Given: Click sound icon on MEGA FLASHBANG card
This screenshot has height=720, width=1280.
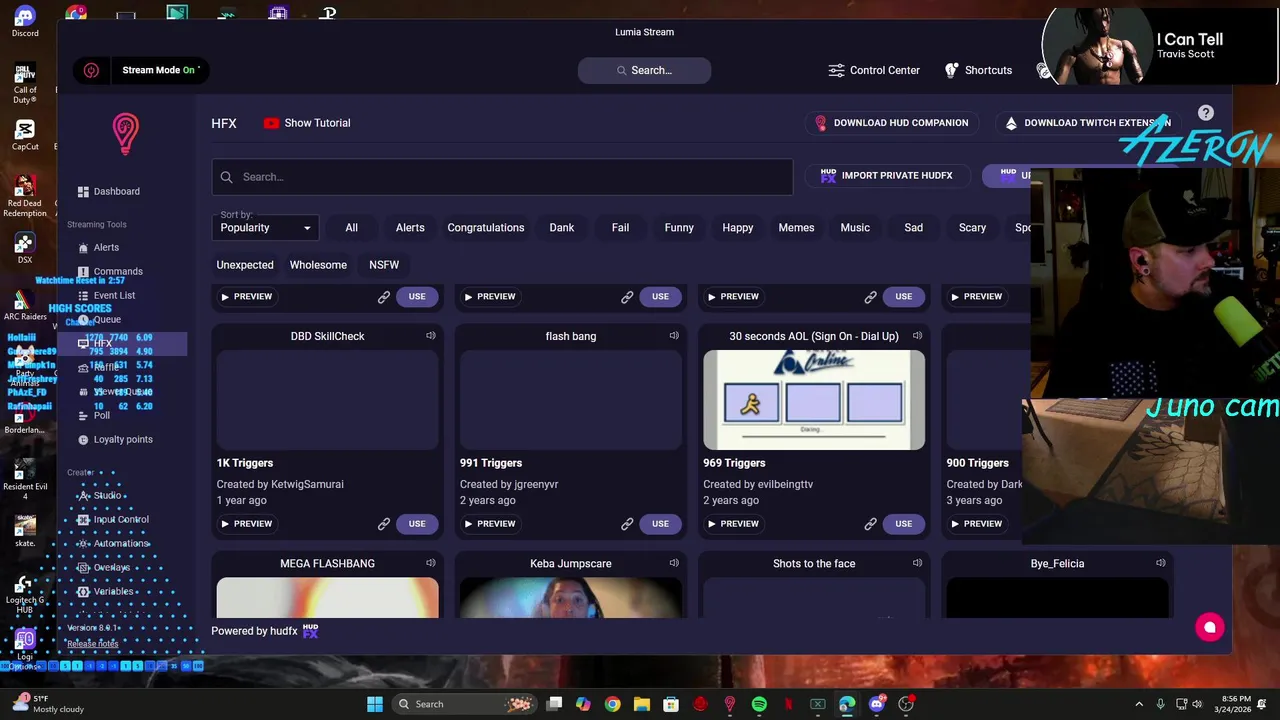Looking at the screenshot, I should click(431, 563).
